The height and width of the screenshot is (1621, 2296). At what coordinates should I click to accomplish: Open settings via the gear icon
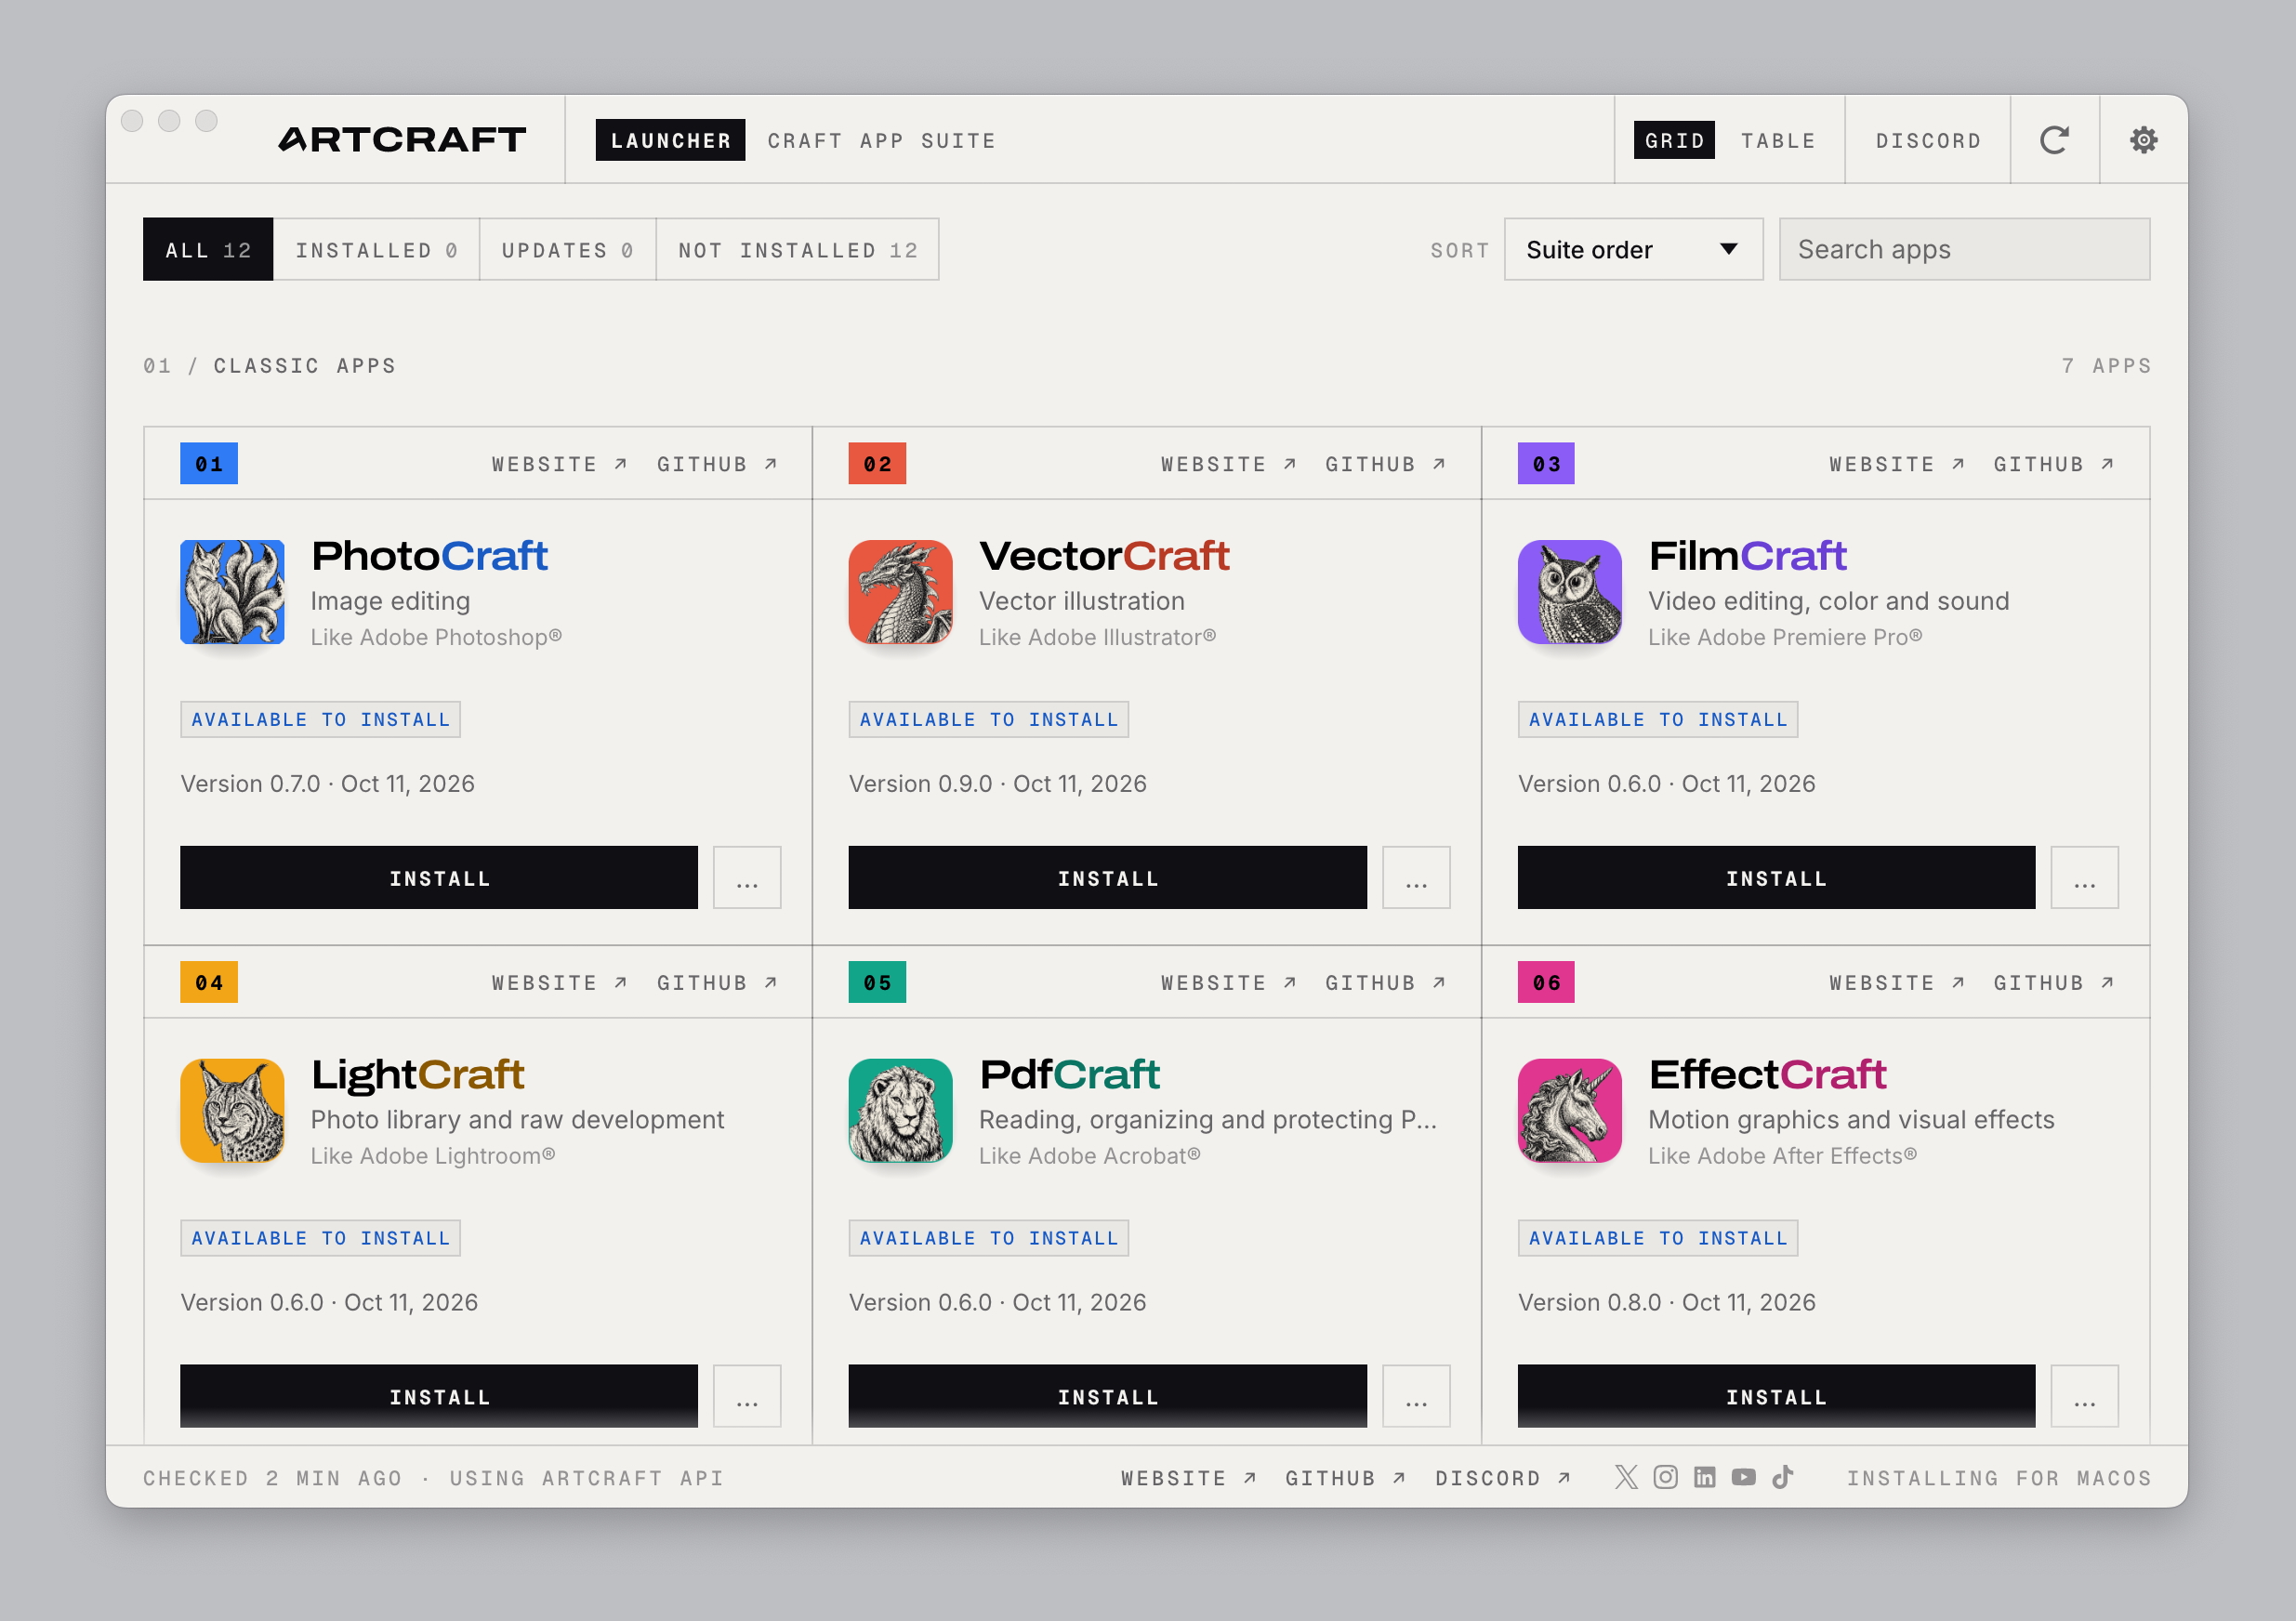click(2143, 140)
